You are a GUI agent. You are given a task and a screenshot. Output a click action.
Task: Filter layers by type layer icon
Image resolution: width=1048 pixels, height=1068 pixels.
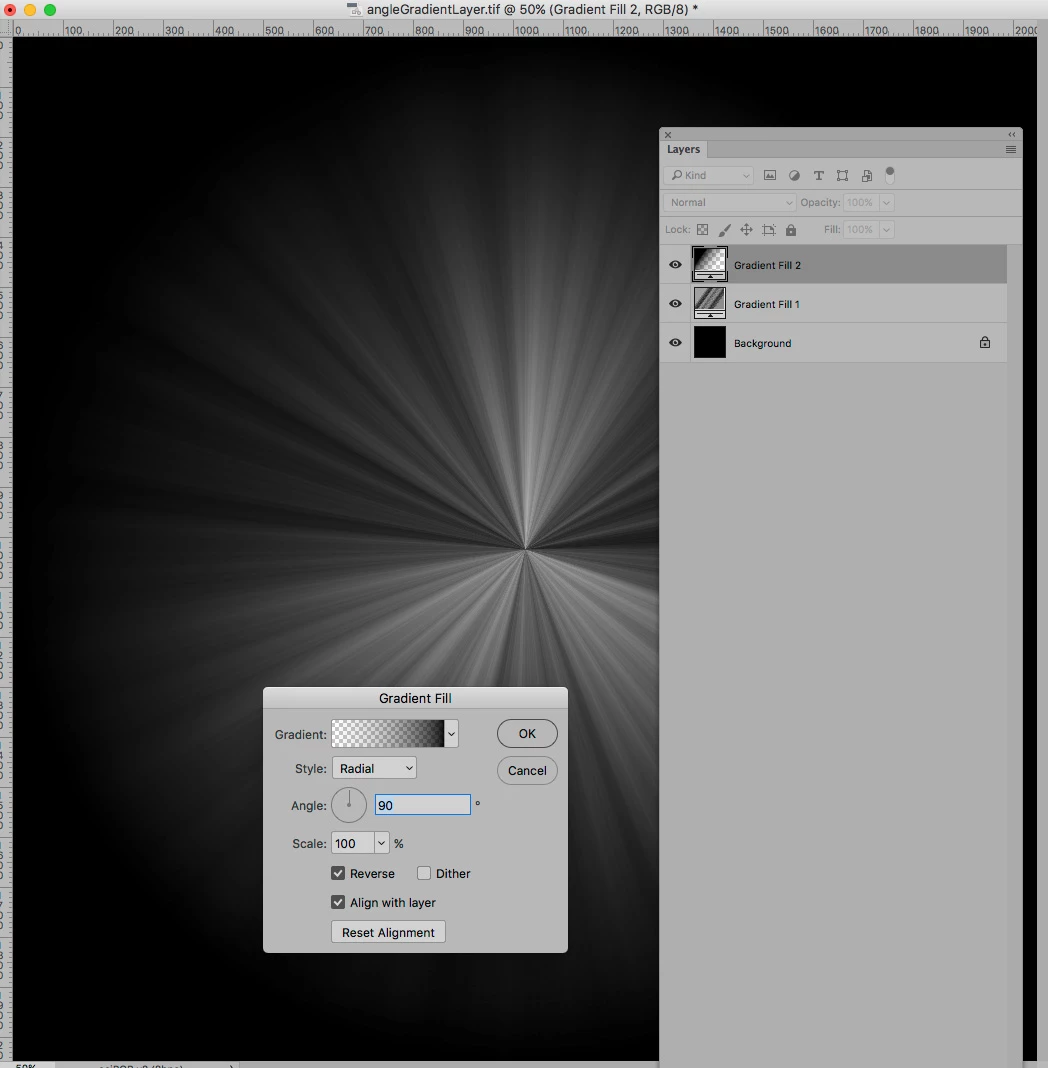(x=819, y=175)
